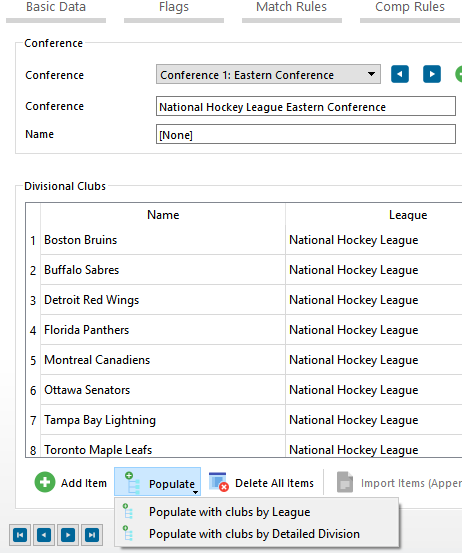The width and height of the screenshot is (462, 553).
Task: Click icon beside Populate by Detailed Division
Action: (x=128, y=533)
